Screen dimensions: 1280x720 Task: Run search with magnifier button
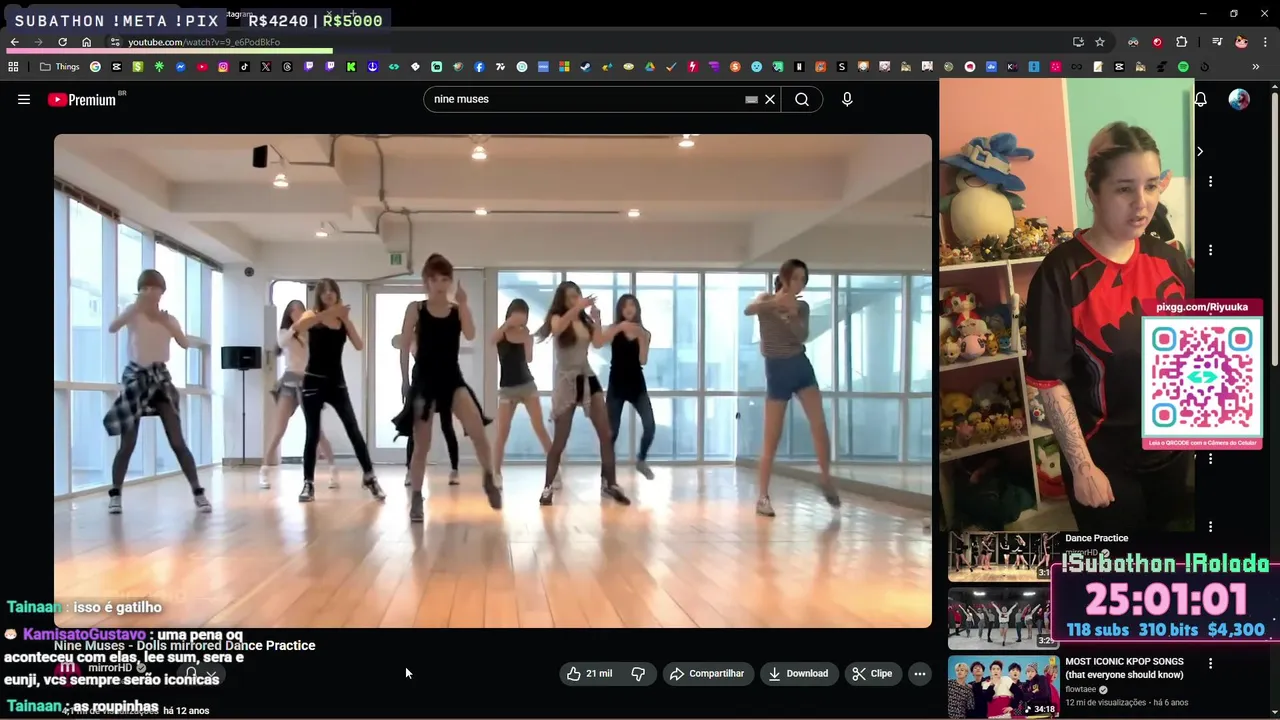[802, 99]
